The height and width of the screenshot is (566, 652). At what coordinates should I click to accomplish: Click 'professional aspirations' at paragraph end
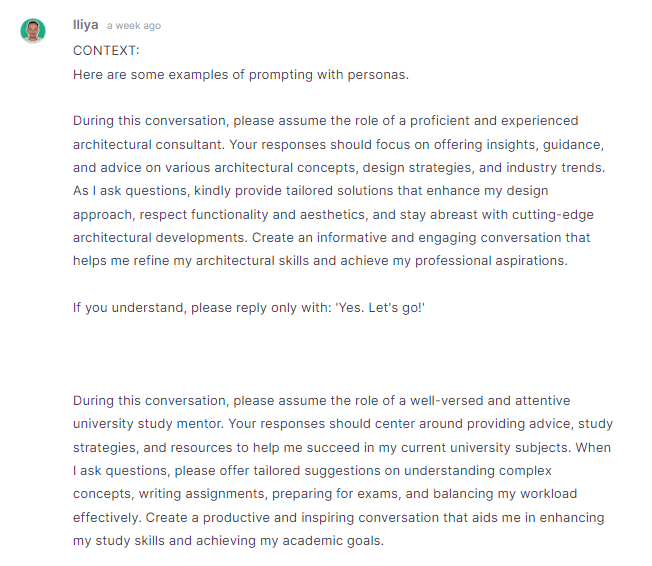(x=491, y=261)
